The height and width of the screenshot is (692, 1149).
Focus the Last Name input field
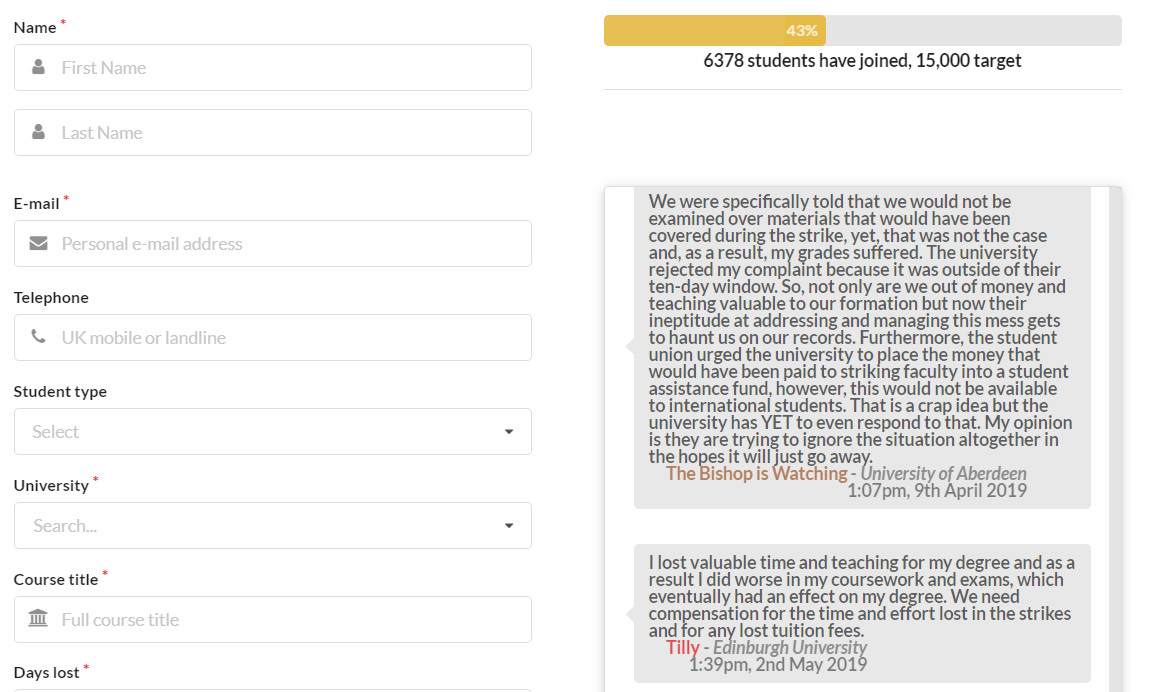click(x=273, y=133)
